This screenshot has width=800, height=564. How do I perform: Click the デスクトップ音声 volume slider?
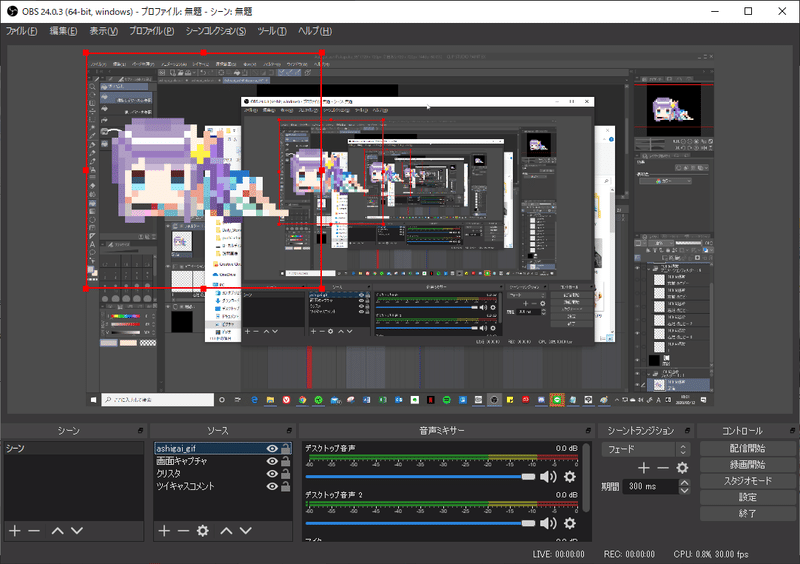point(420,477)
